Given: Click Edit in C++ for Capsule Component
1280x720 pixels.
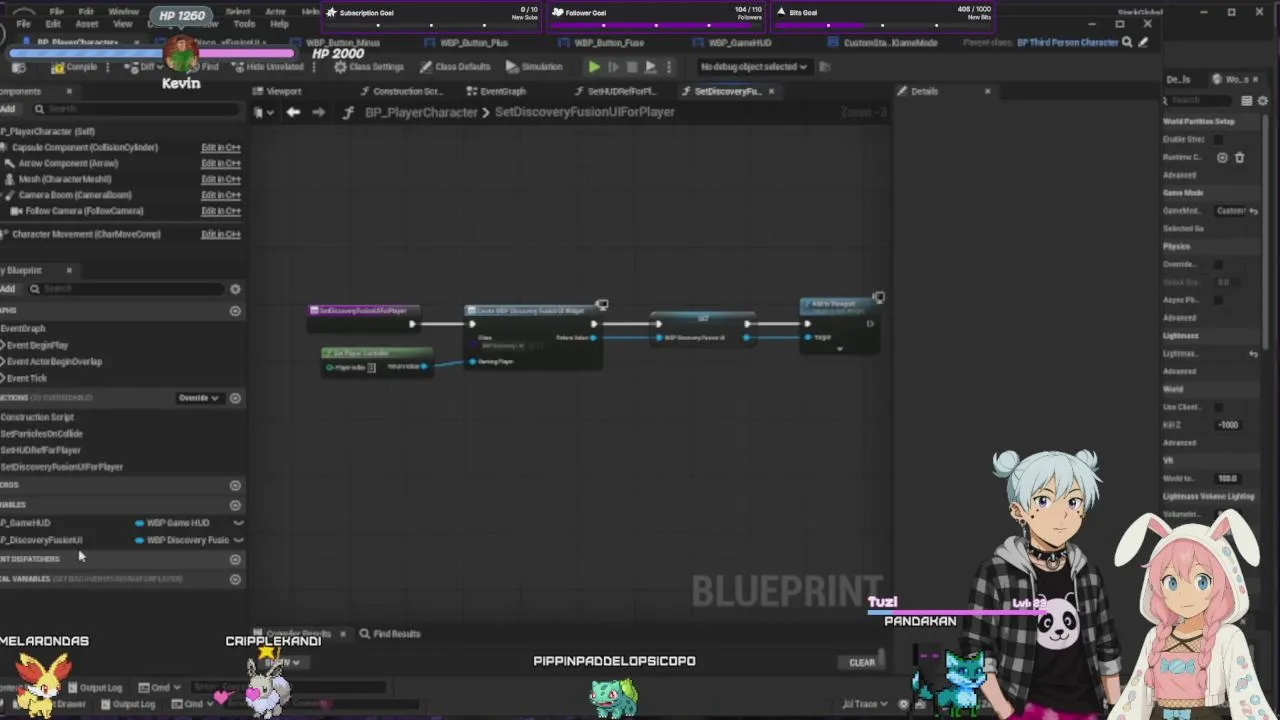Looking at the screenshot, I should [220, 147].
